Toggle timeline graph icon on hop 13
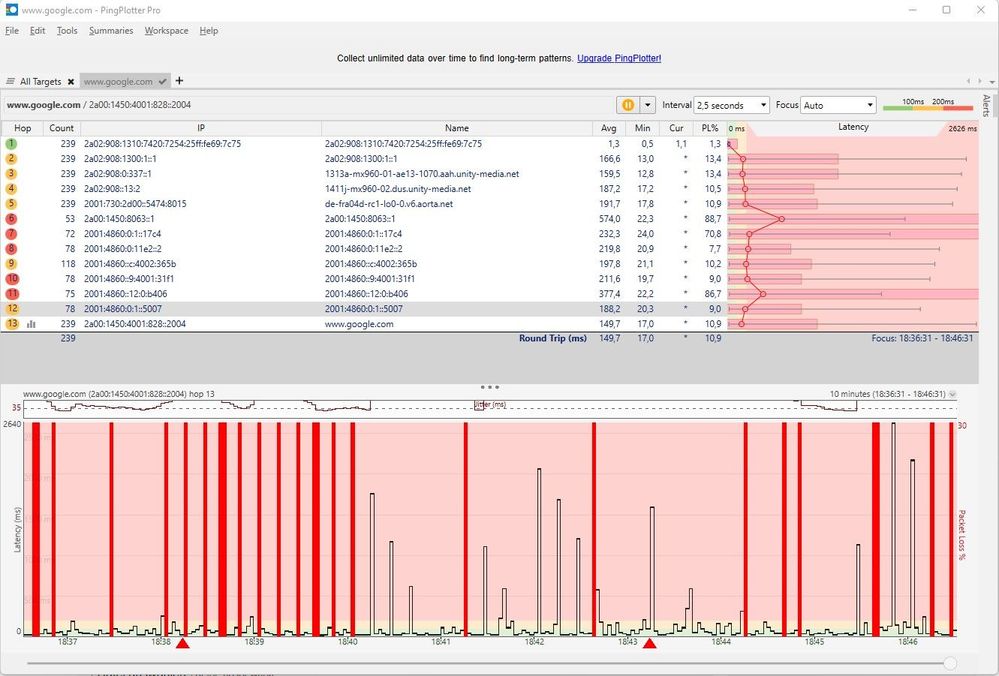The width and height of the screenshot is (999, 676). click(31, 324)
